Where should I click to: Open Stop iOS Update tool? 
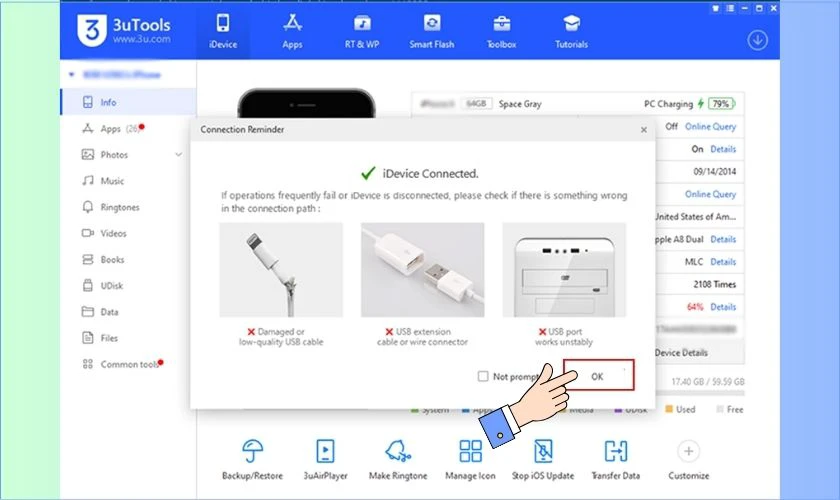[x=543, y=460]
